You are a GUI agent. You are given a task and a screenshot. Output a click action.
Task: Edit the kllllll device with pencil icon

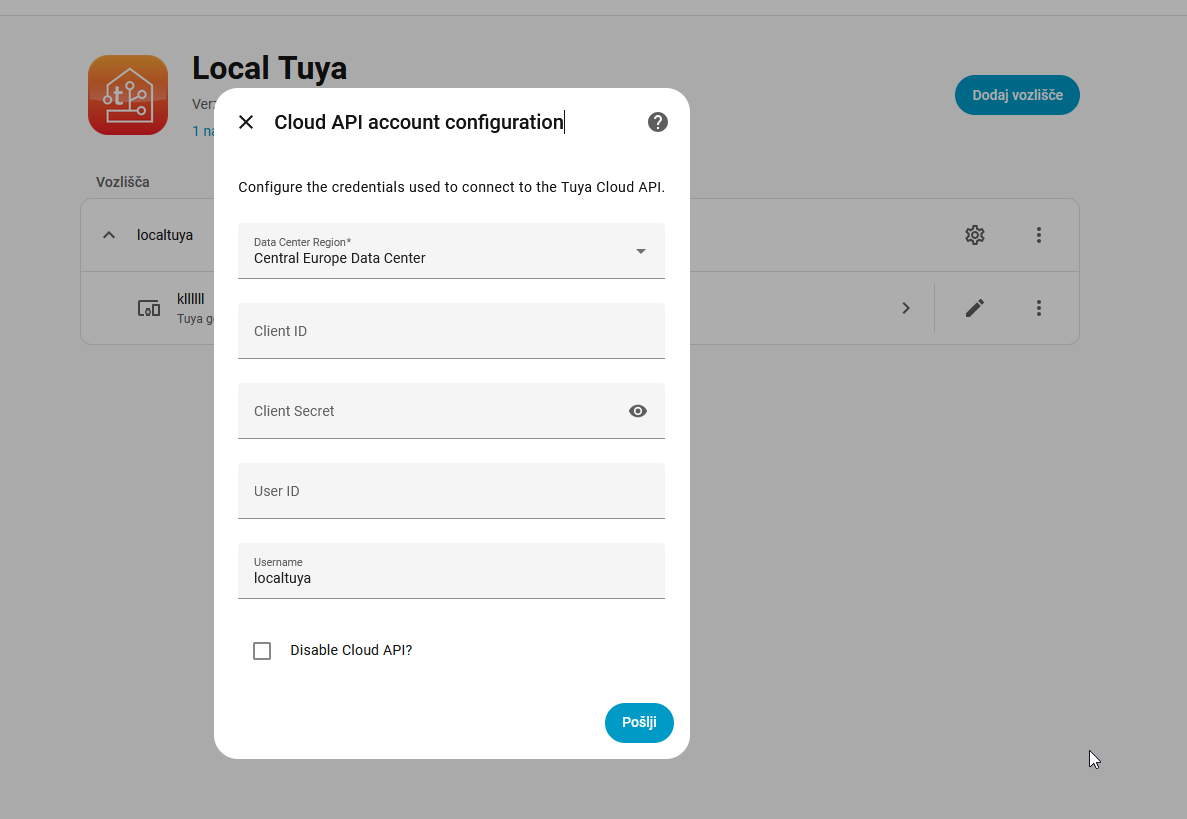[x=974, y=308]
